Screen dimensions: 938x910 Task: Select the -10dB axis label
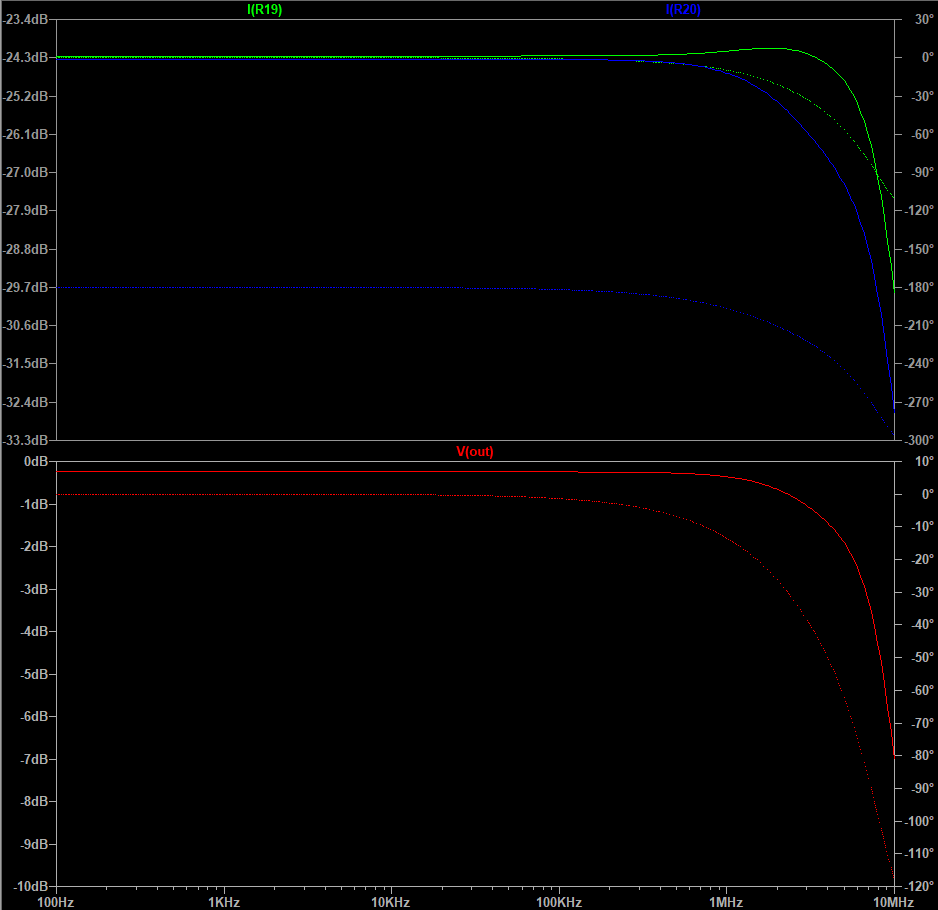click(x=31, y=886)
